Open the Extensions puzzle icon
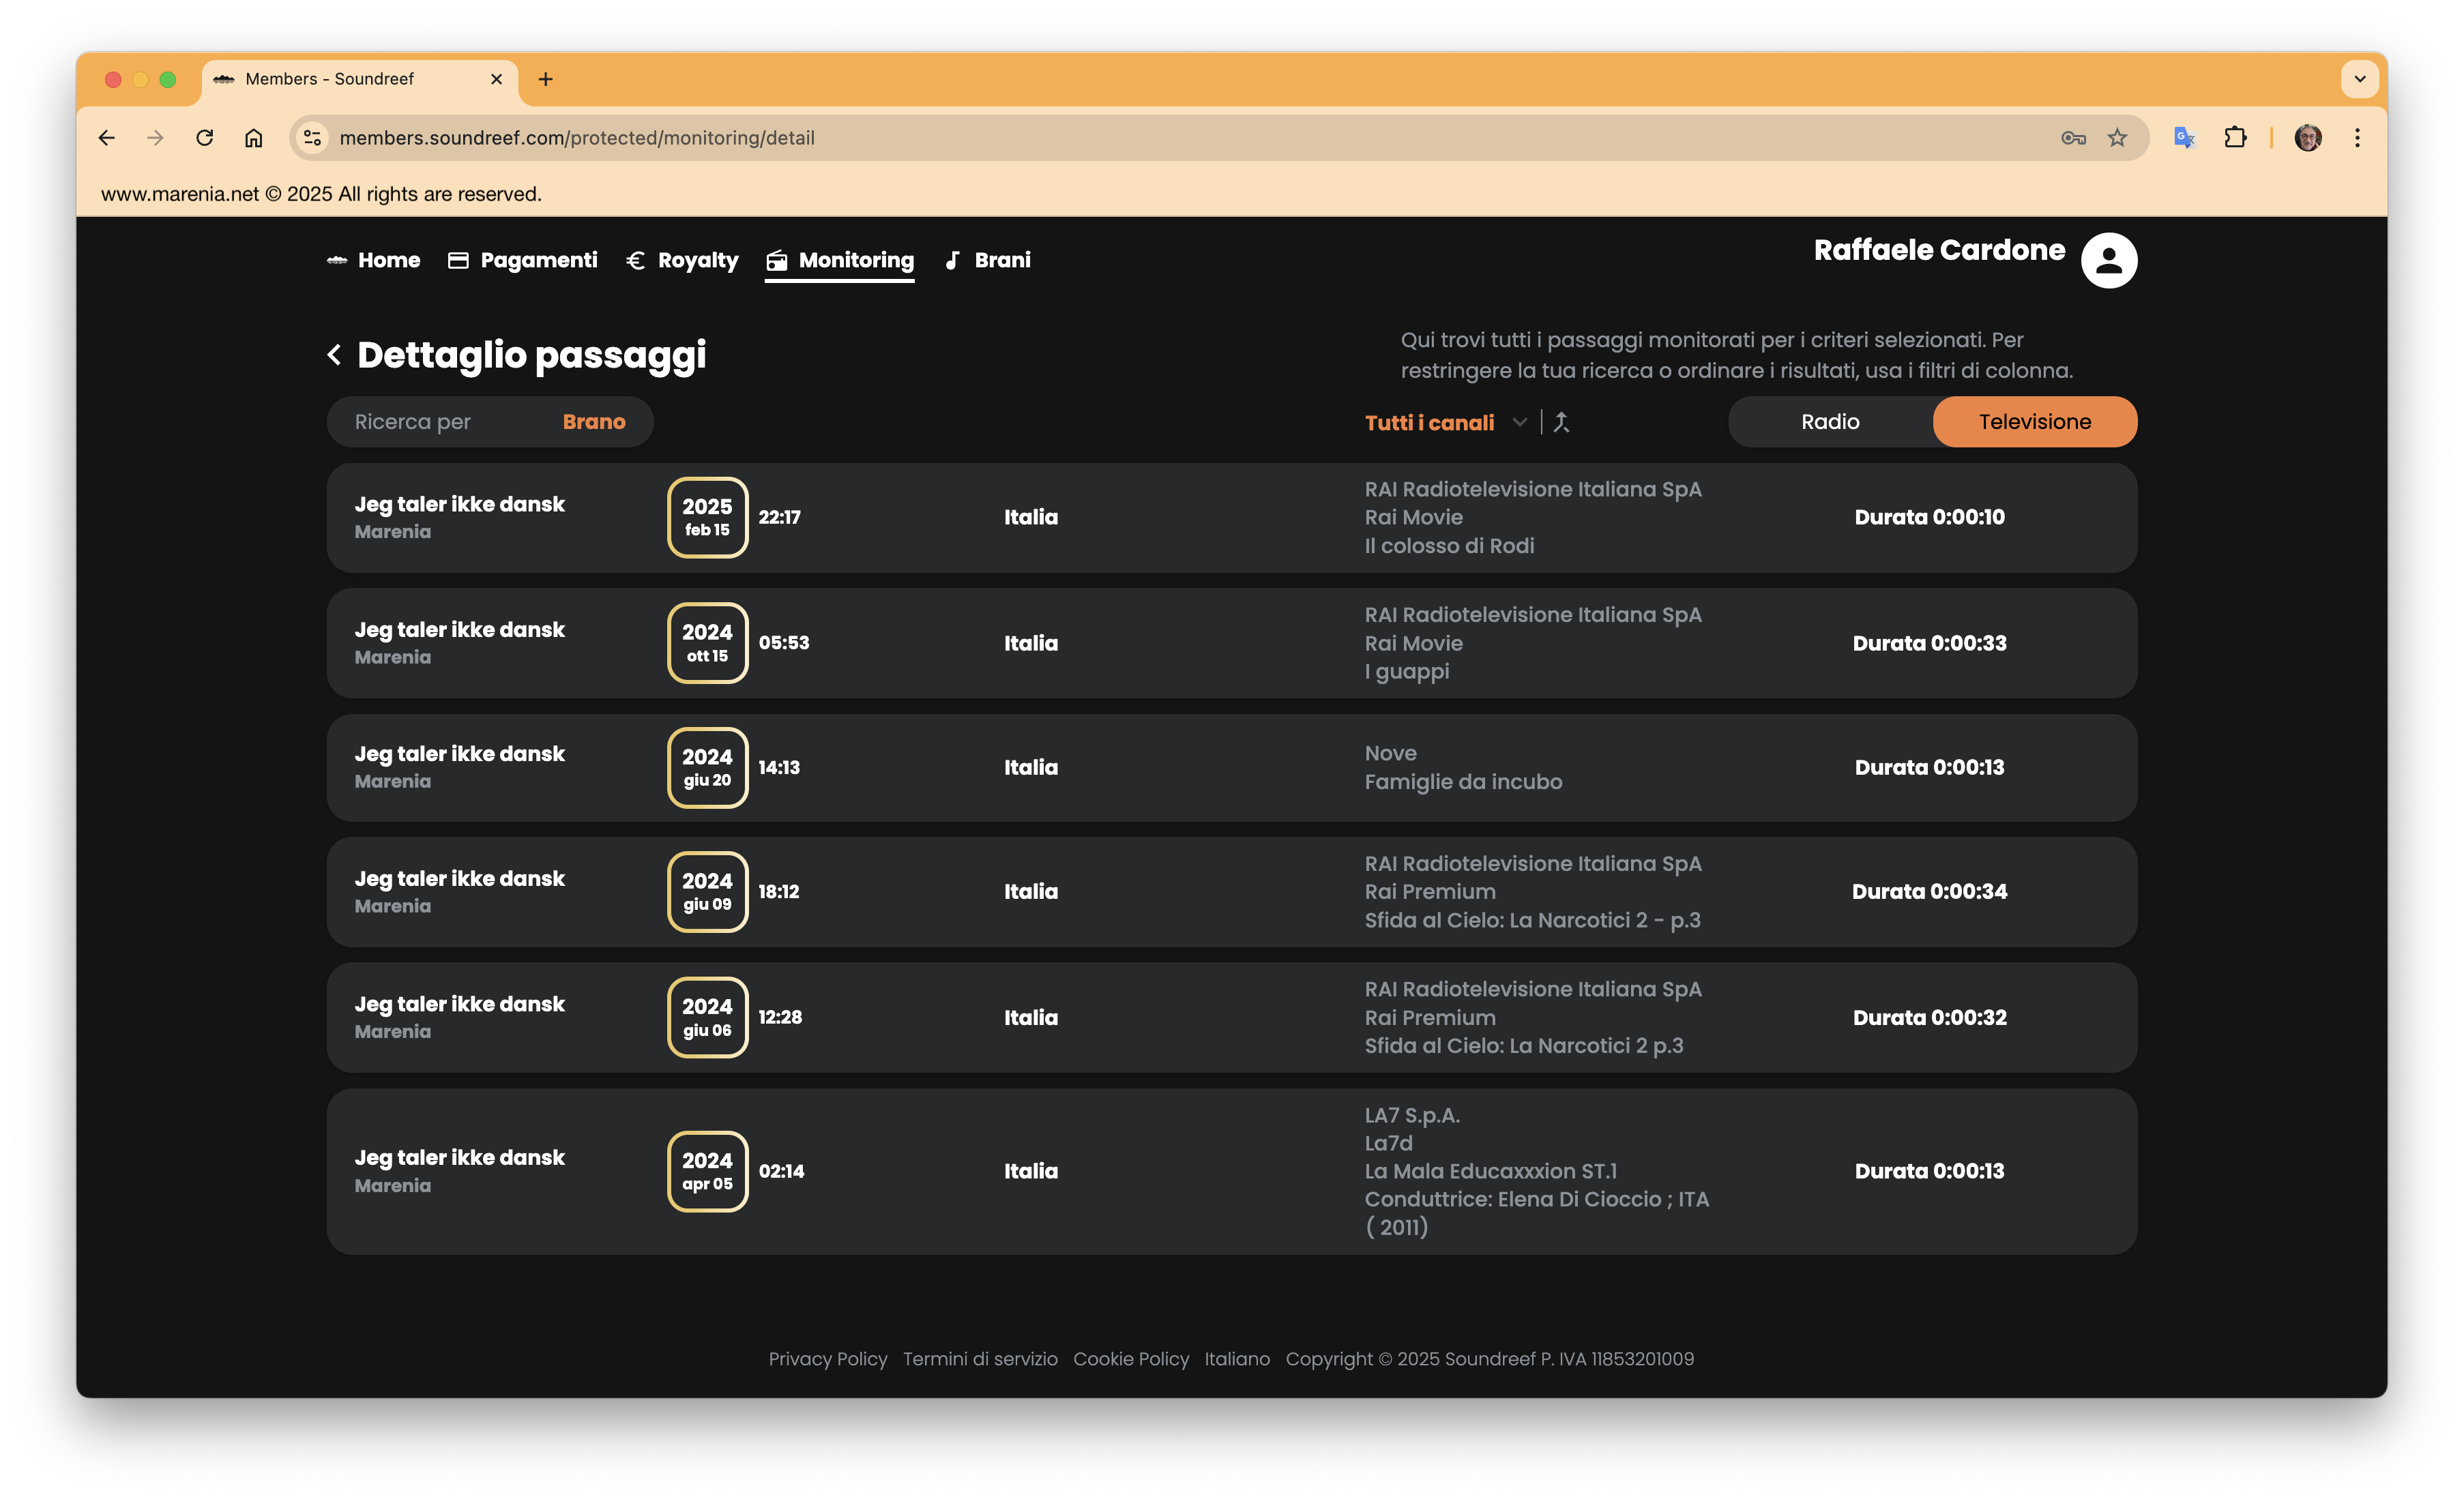 pos(2235,138)
